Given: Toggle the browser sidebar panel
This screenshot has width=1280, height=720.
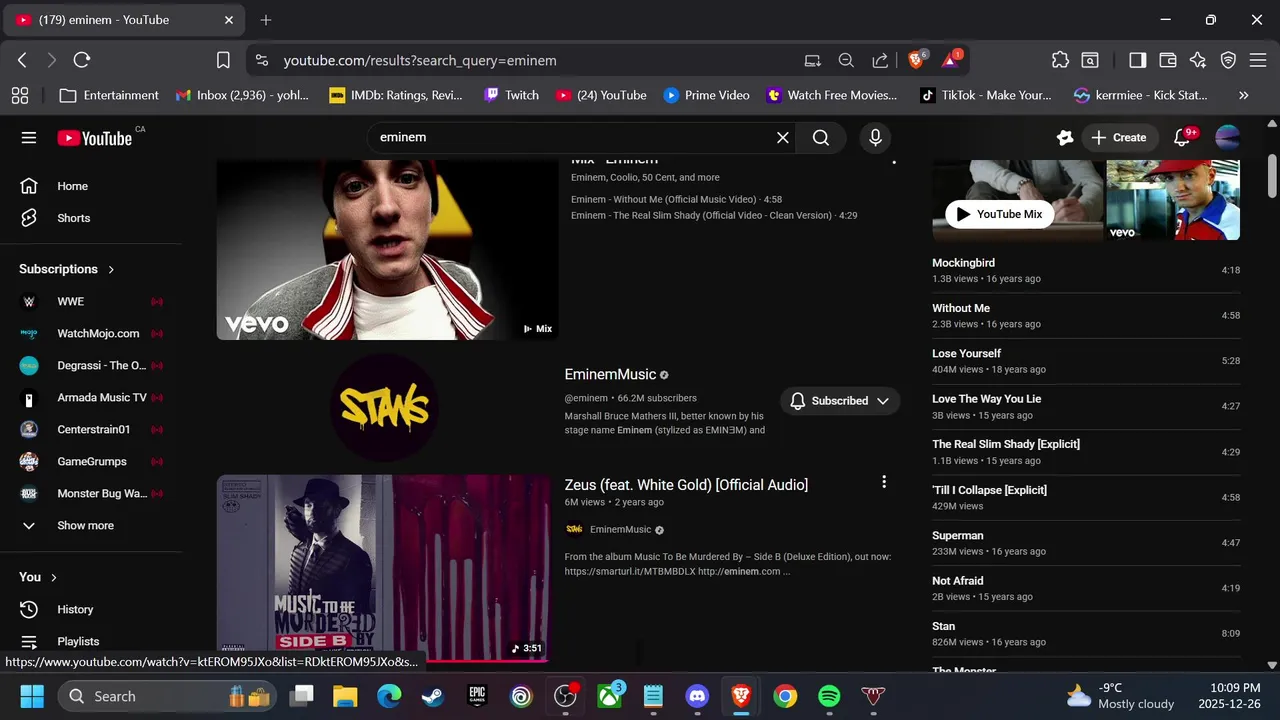Looking at the screenshot, I should coord(1137,60).
